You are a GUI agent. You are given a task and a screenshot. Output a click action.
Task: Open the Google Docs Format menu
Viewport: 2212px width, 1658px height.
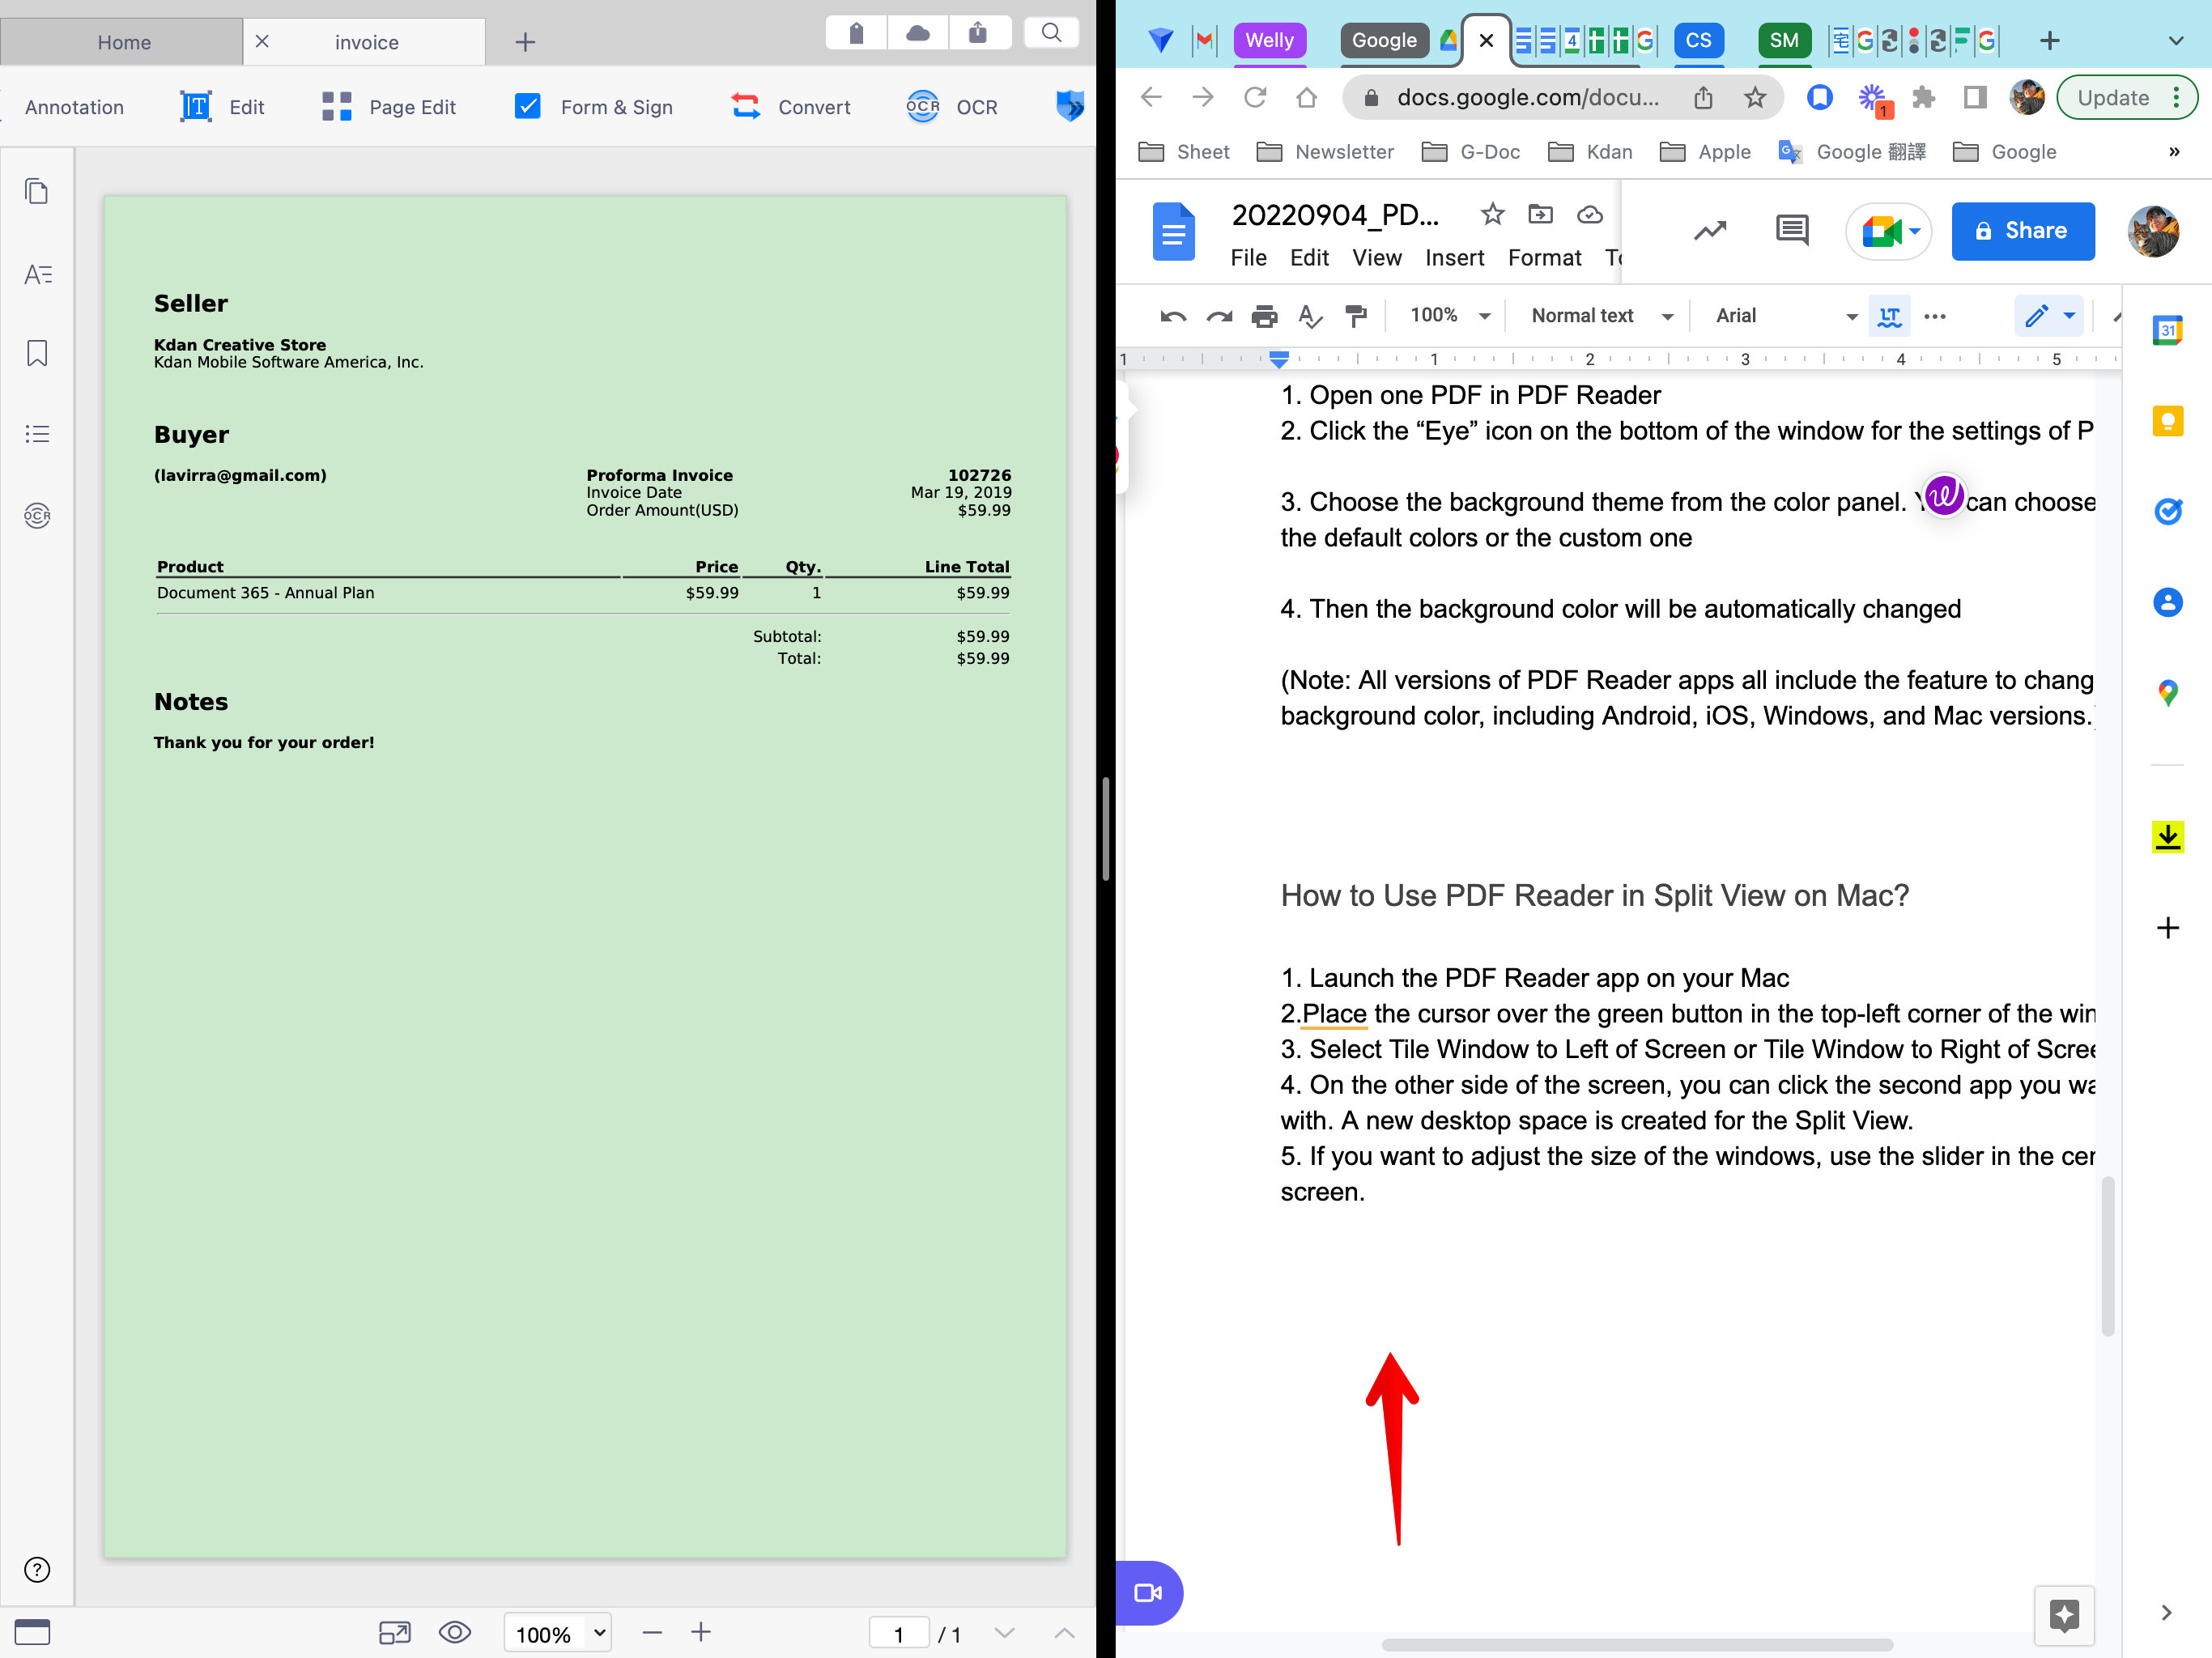pyautogui.click(x=1544, y=258)
